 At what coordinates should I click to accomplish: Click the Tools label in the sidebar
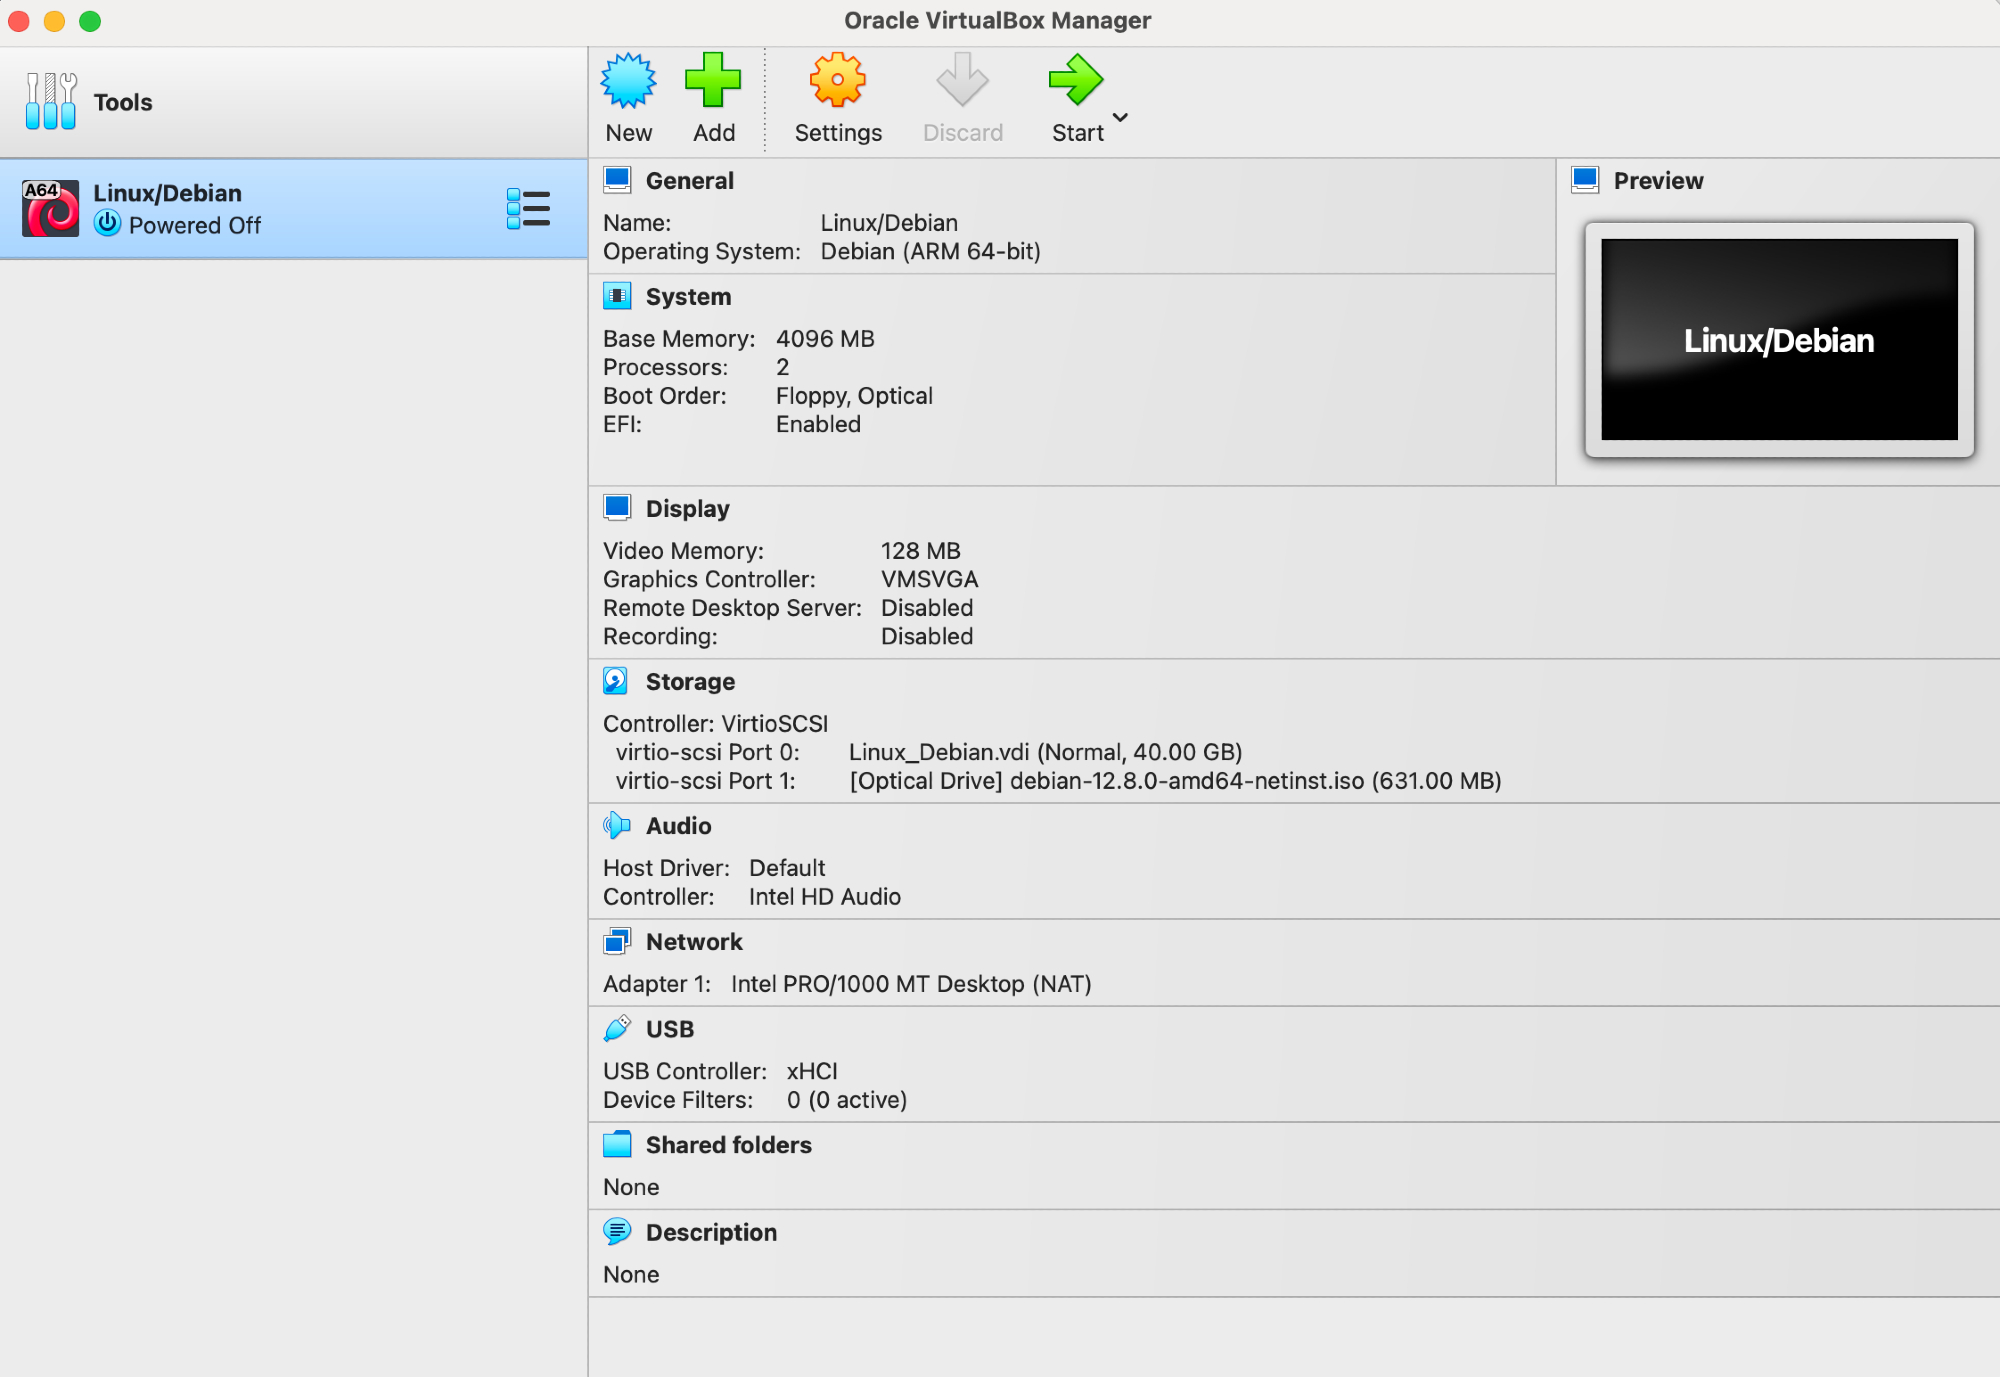(123, 102)
